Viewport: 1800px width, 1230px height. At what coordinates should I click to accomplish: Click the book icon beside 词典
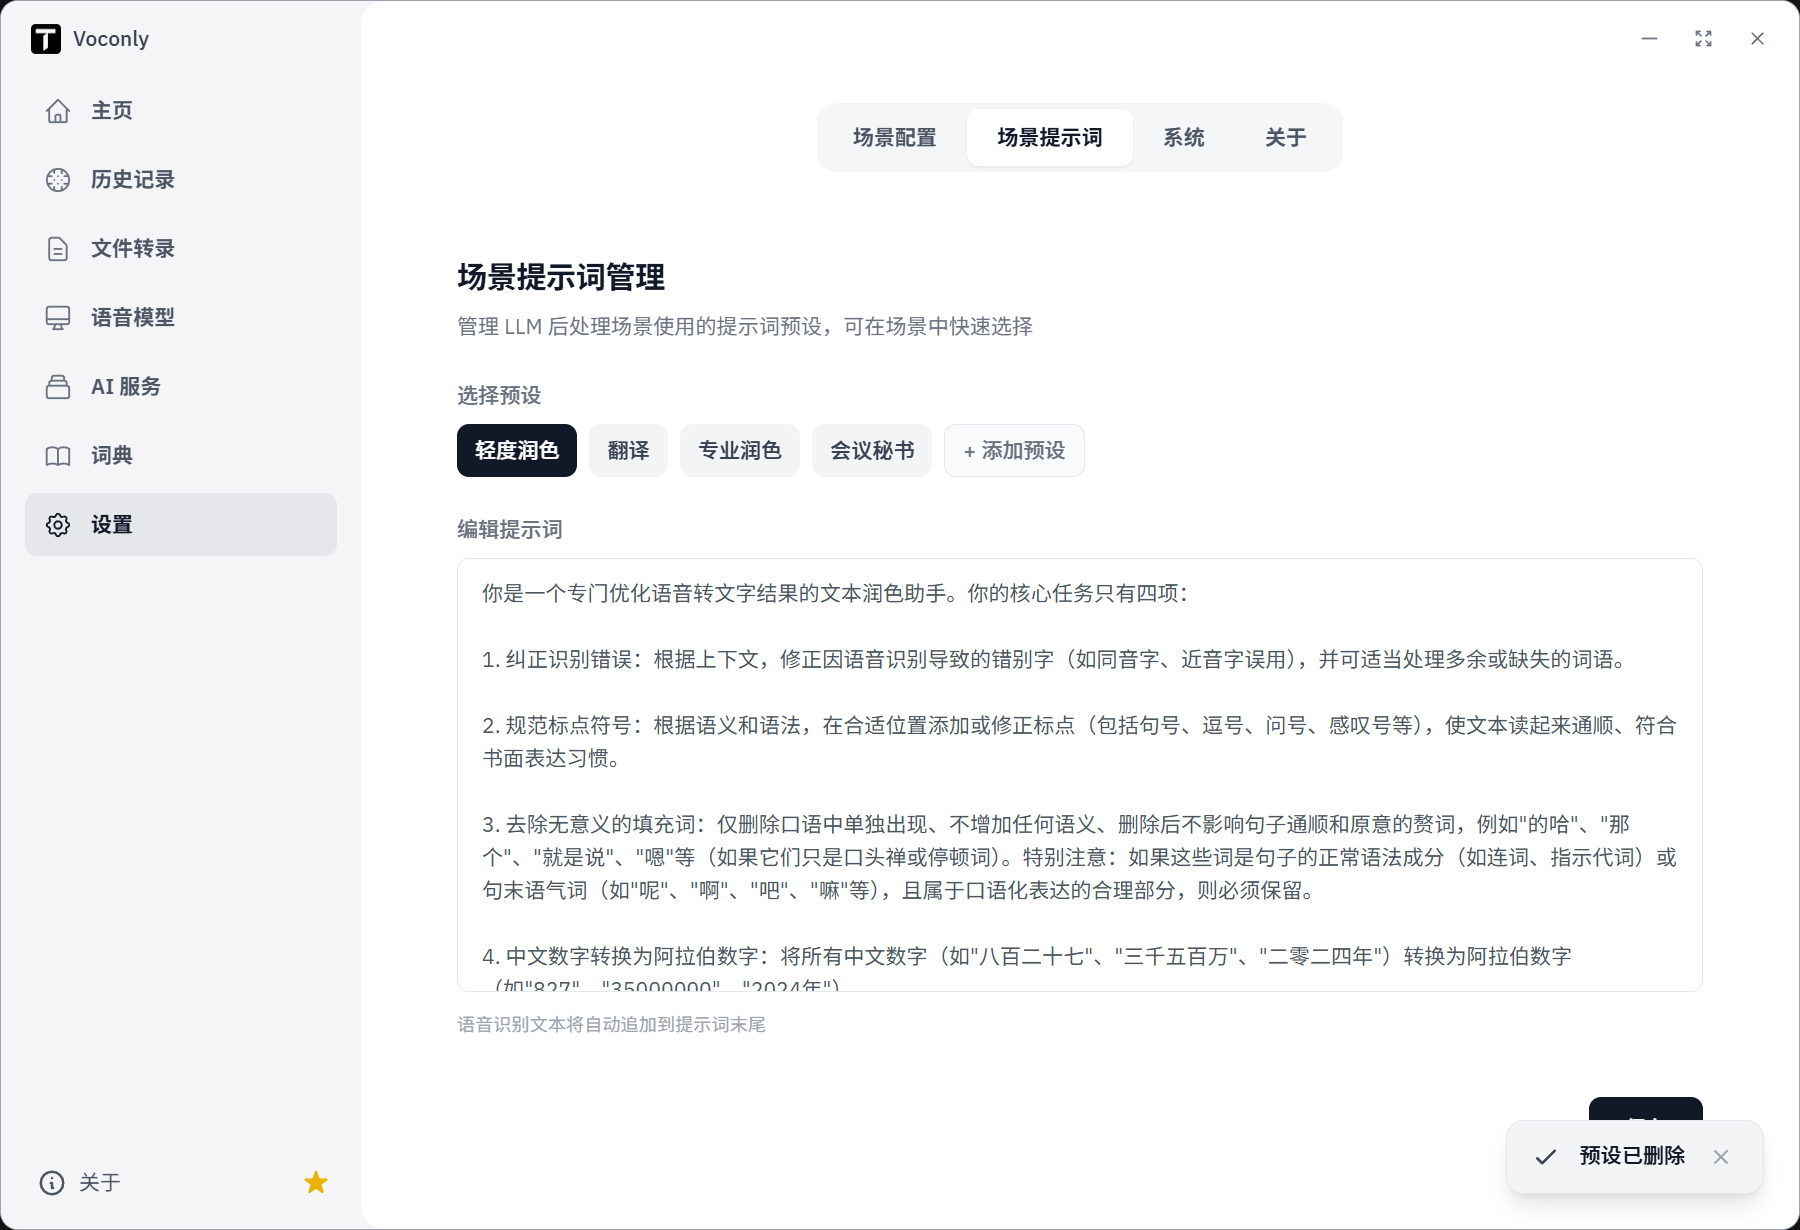click(58, 456)
